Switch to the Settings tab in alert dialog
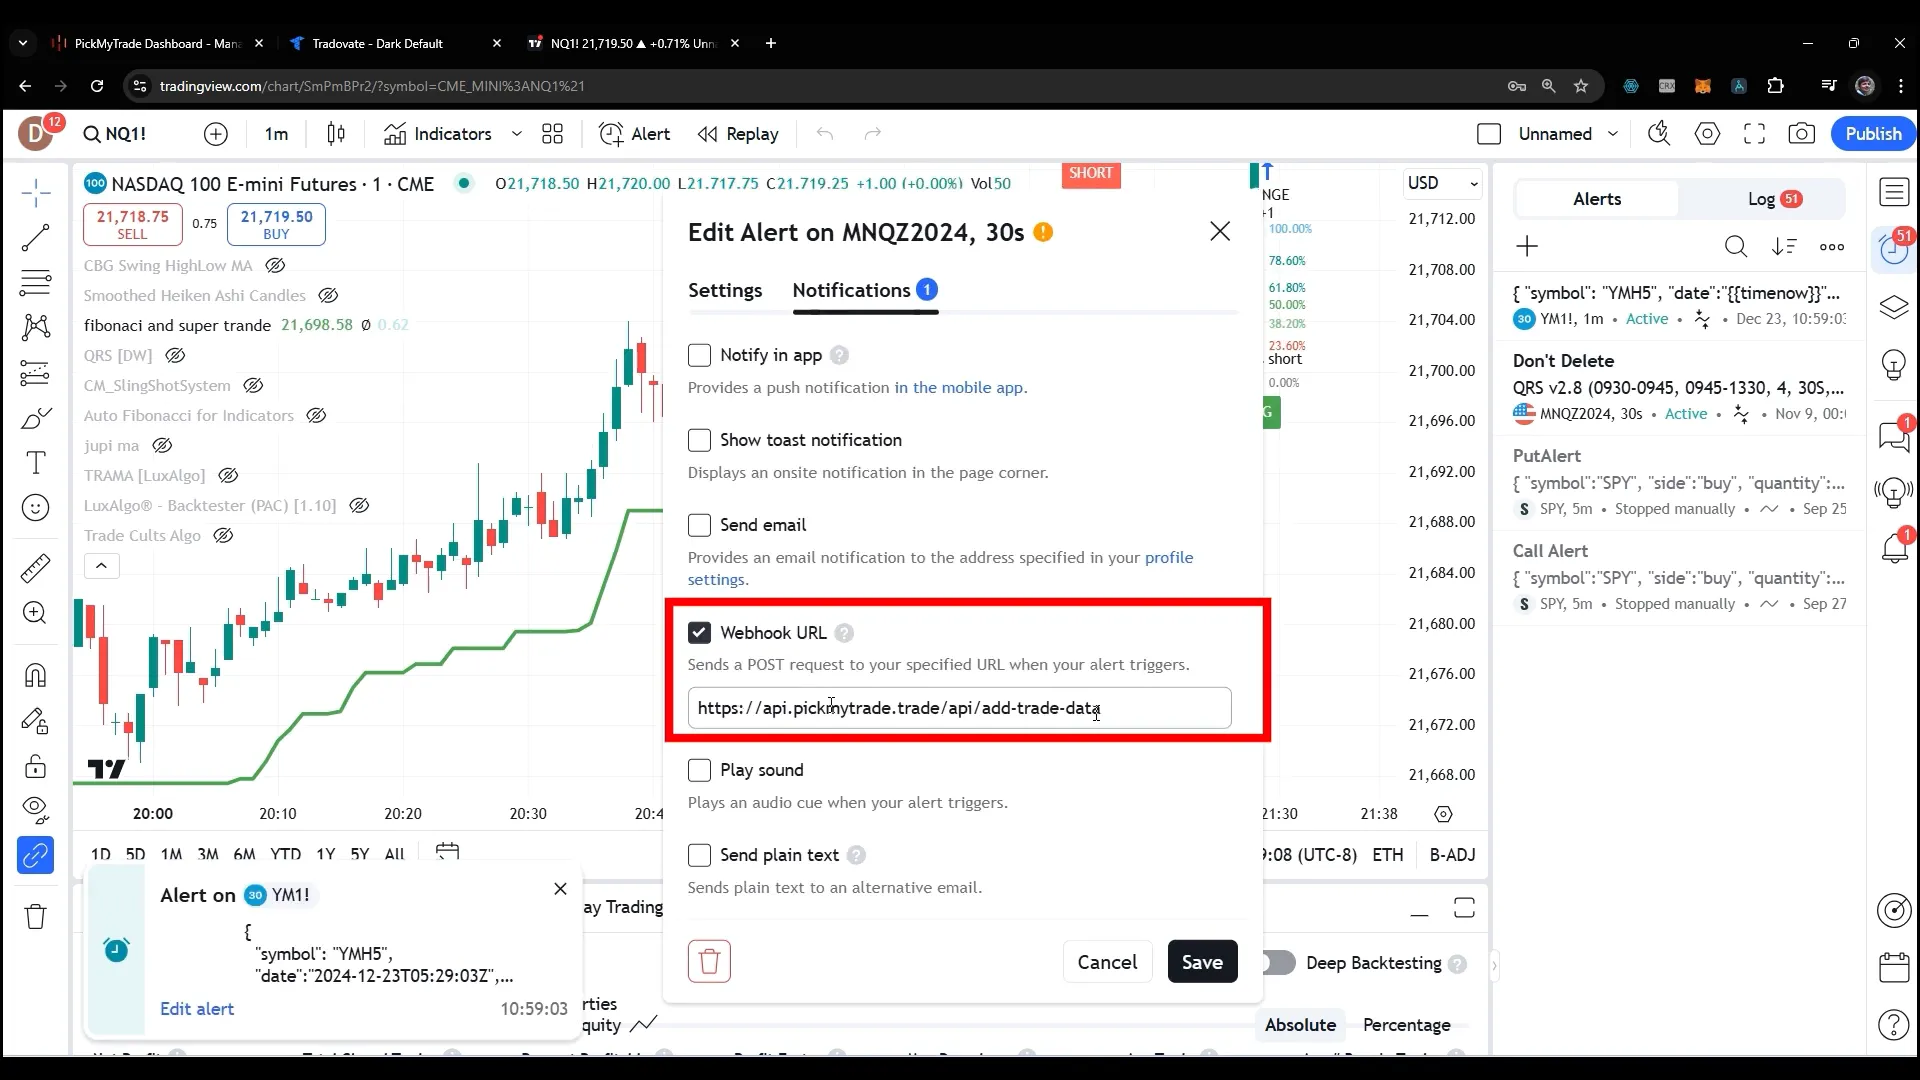This screenshot has width=1920, height=1080. tap(725, 290)
